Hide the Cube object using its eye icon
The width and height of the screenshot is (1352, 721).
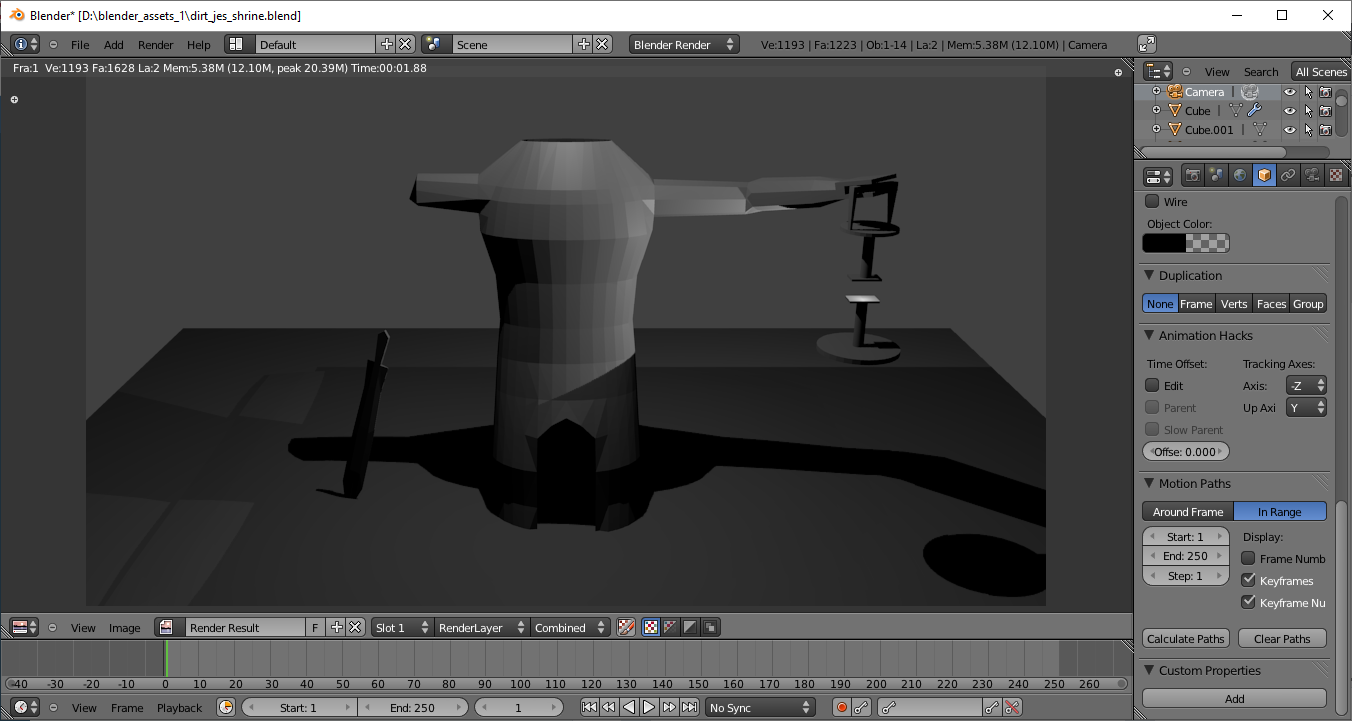click(x=1289, y=111)
